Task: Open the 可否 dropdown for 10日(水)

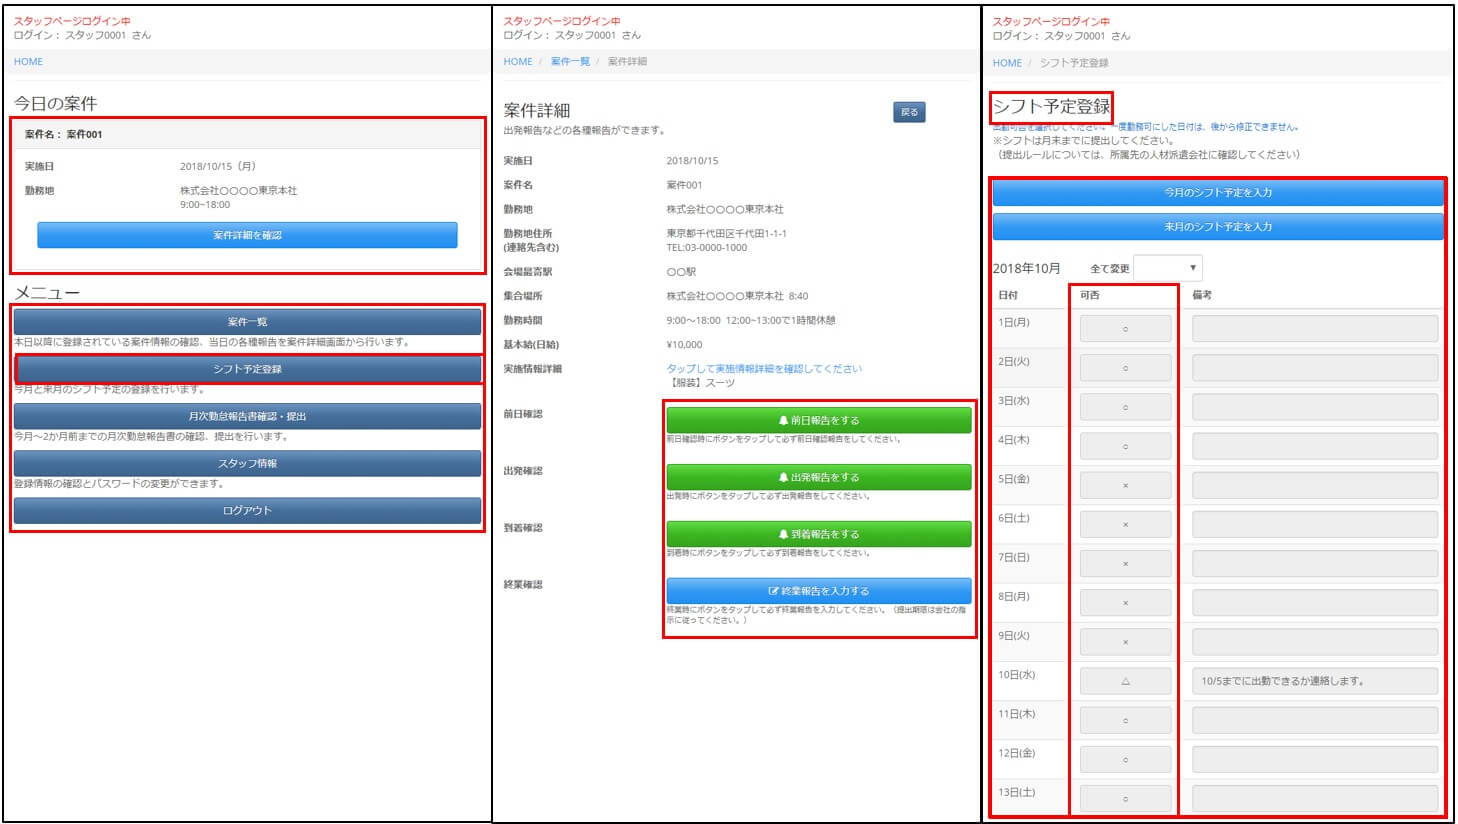Action: (1125, 681)
